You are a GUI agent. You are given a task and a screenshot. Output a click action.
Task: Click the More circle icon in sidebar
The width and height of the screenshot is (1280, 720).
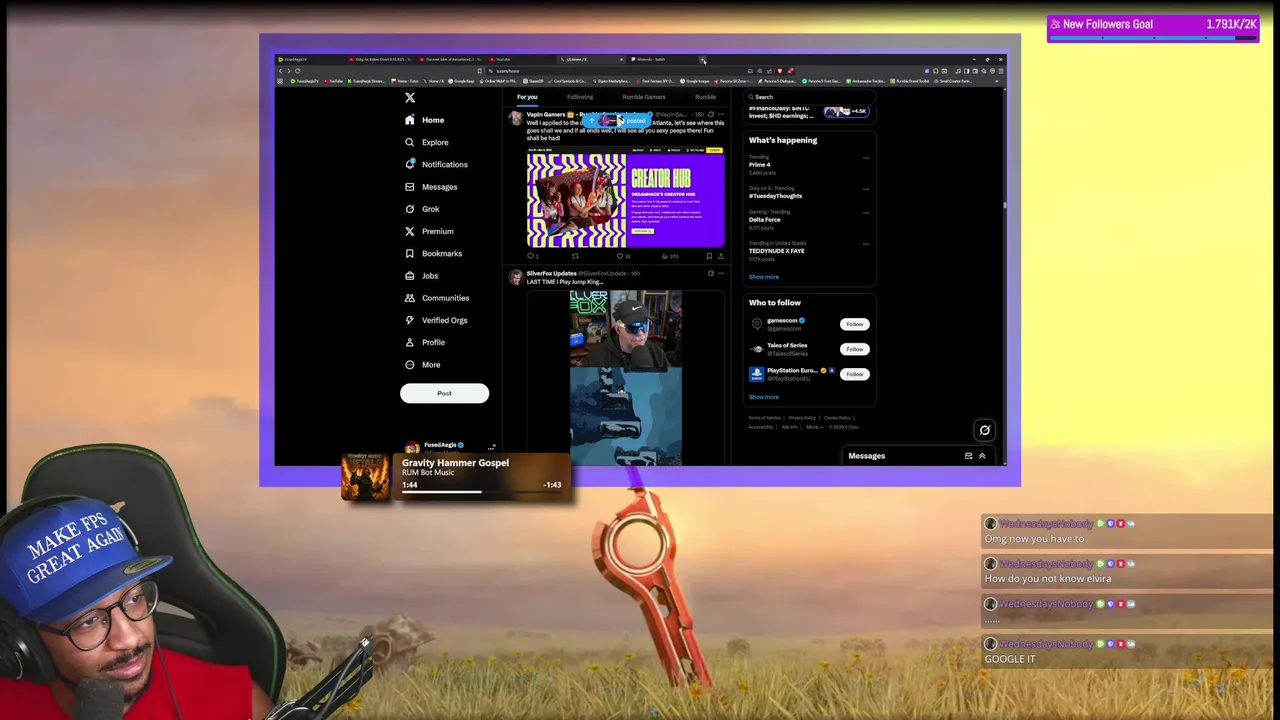[410, 365]
